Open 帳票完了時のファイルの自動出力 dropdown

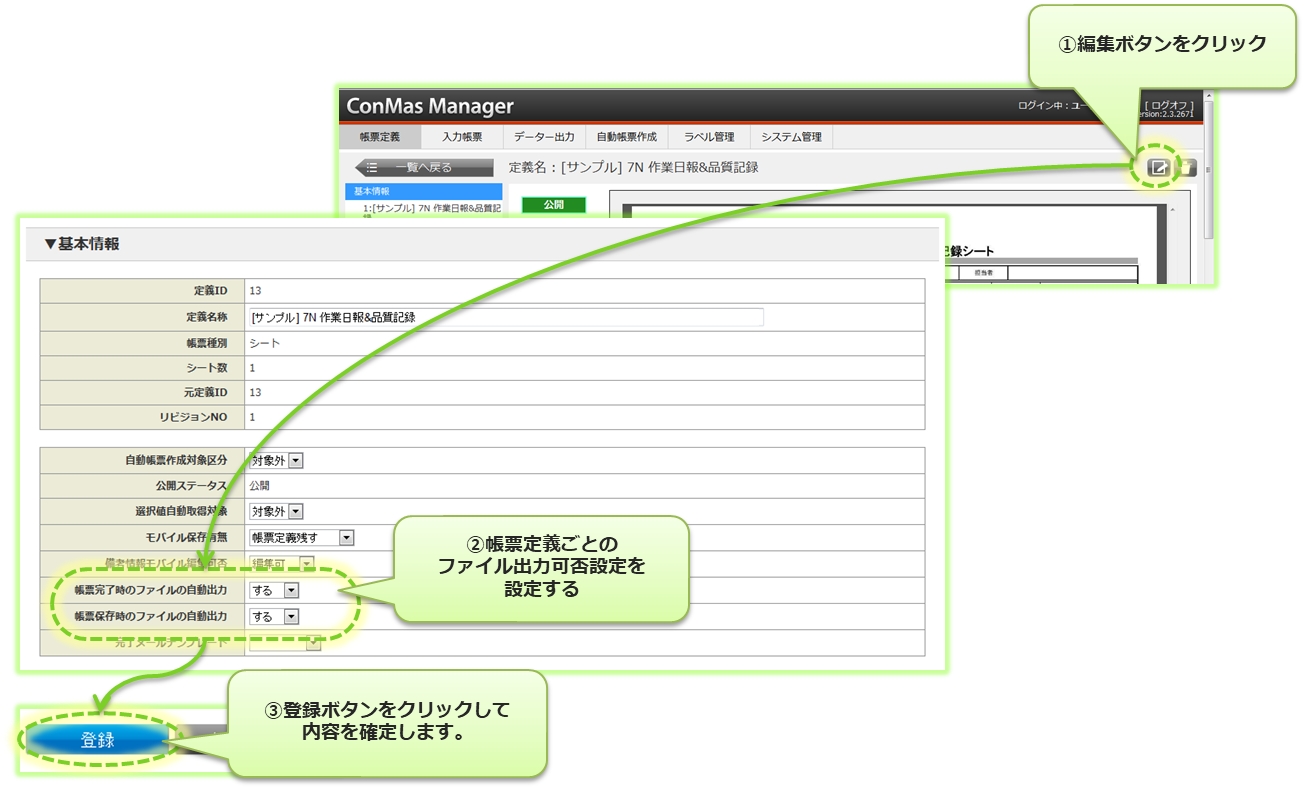(x=274, y=591)
